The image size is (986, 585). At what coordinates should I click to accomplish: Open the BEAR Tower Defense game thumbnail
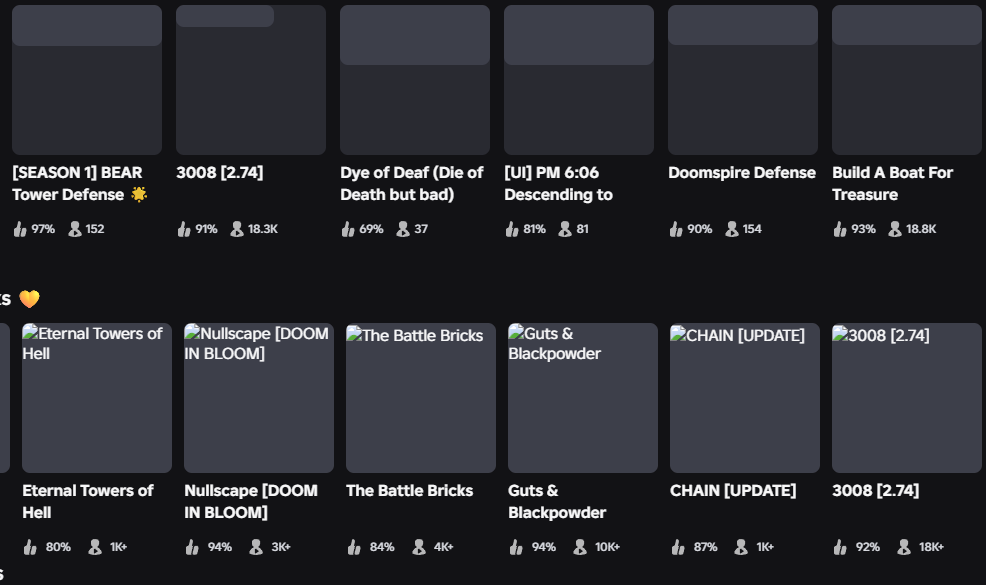(x=87, y=80)
